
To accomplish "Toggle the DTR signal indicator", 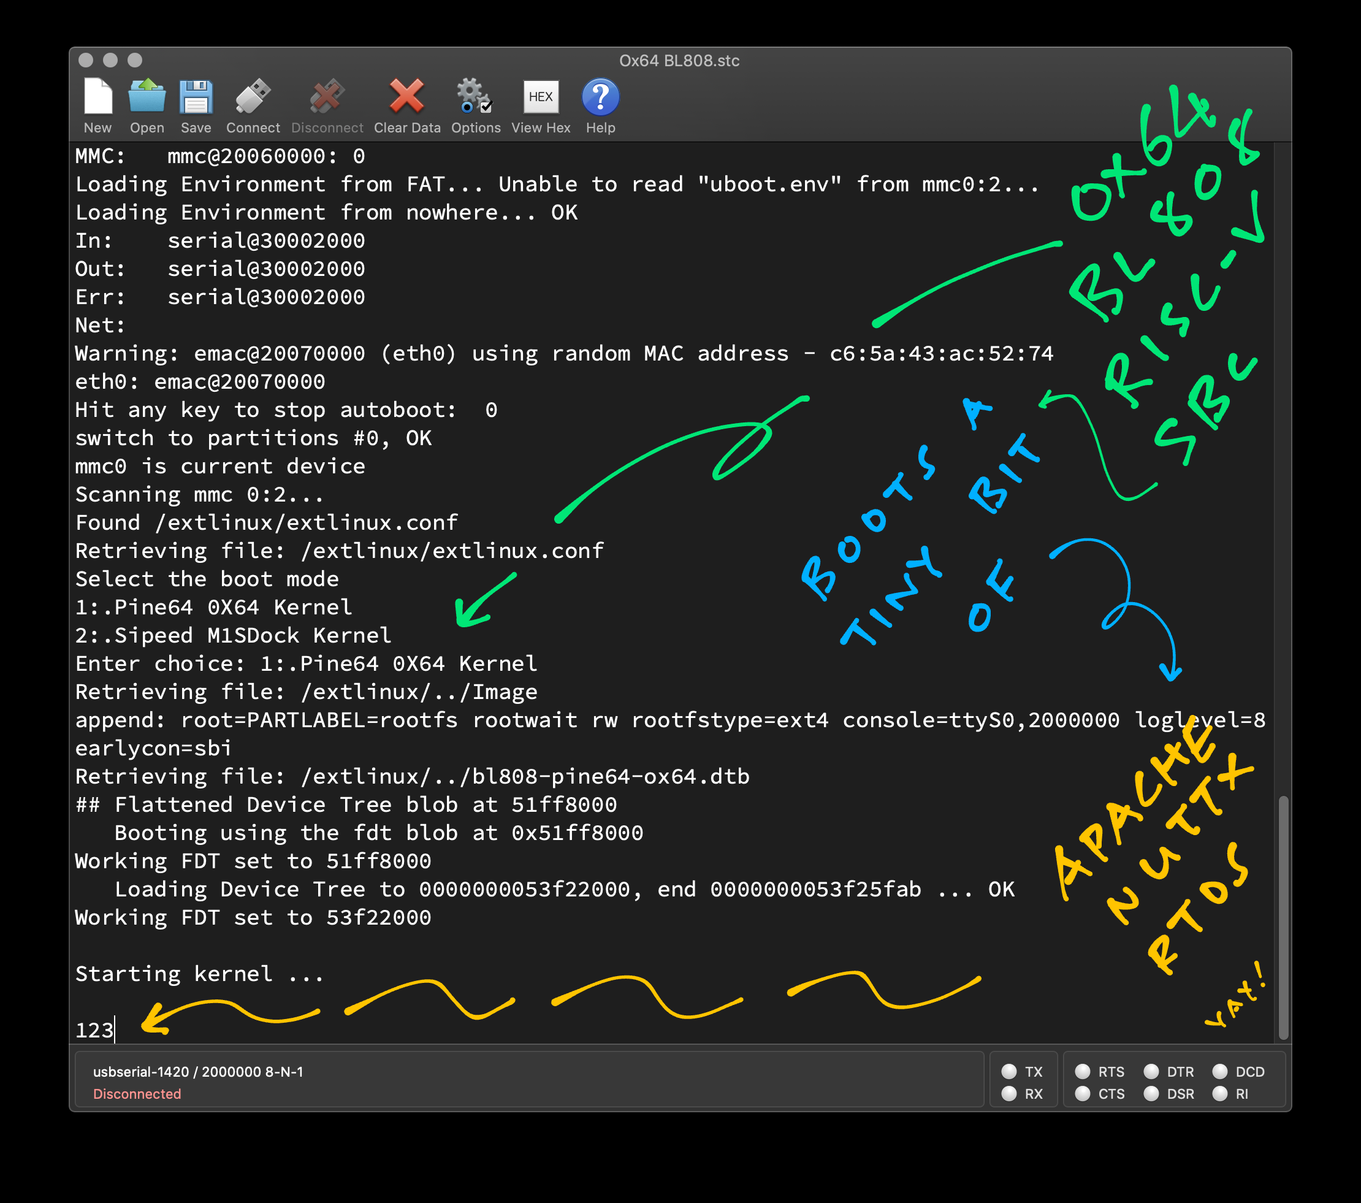I will point(1152,1071).
